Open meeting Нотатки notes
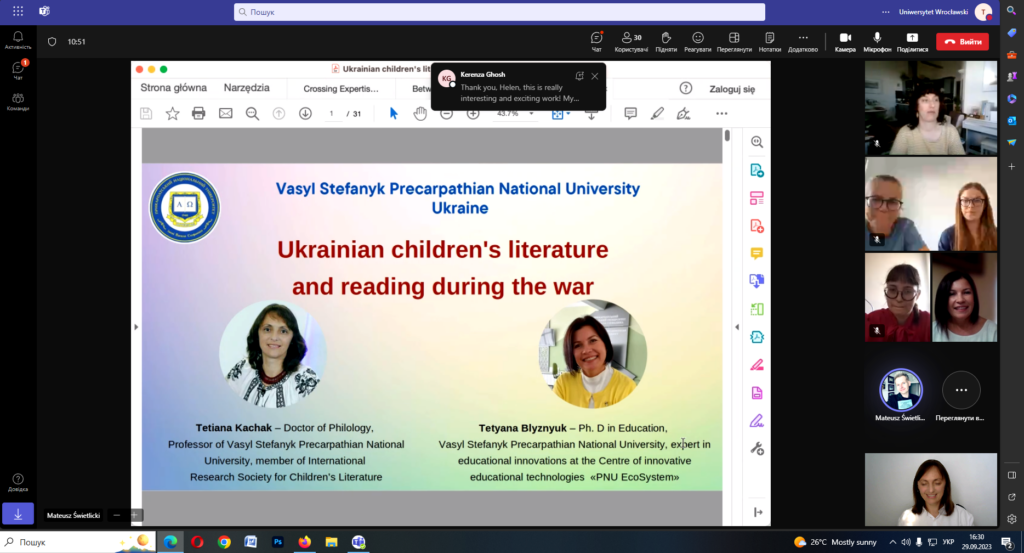 [769, 40]
